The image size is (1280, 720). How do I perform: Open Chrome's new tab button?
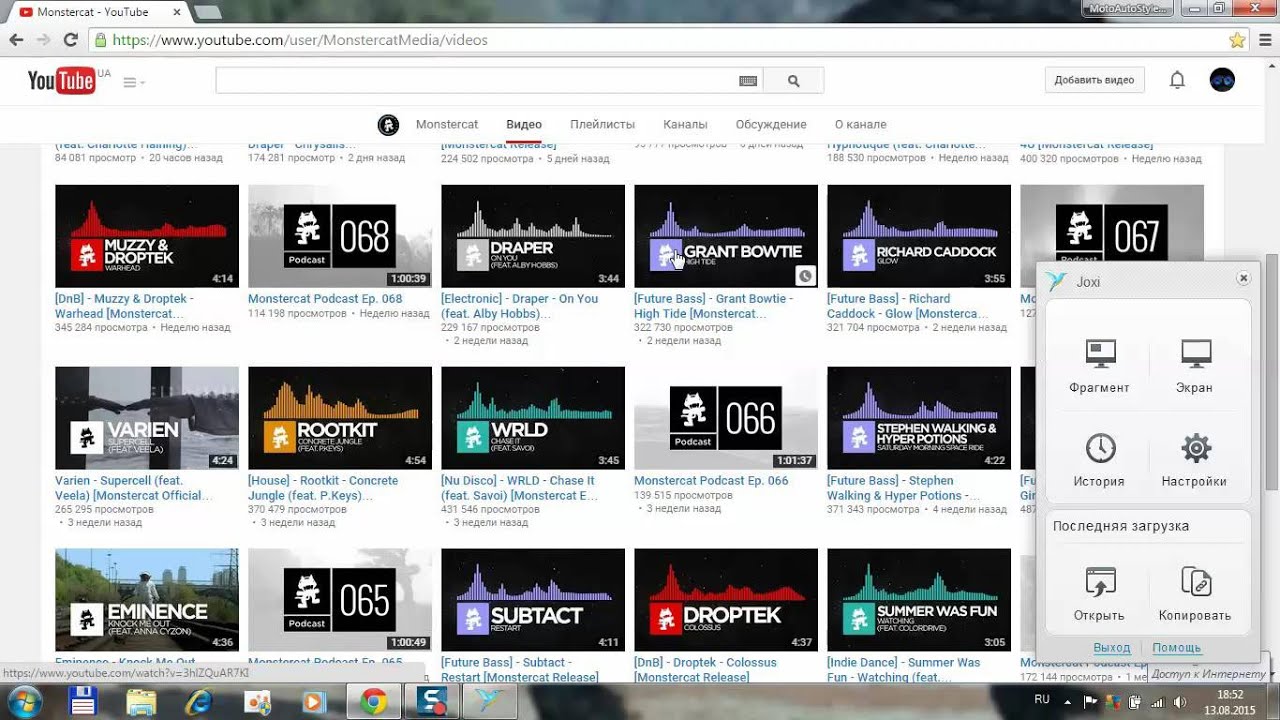(x=207, y=12)
